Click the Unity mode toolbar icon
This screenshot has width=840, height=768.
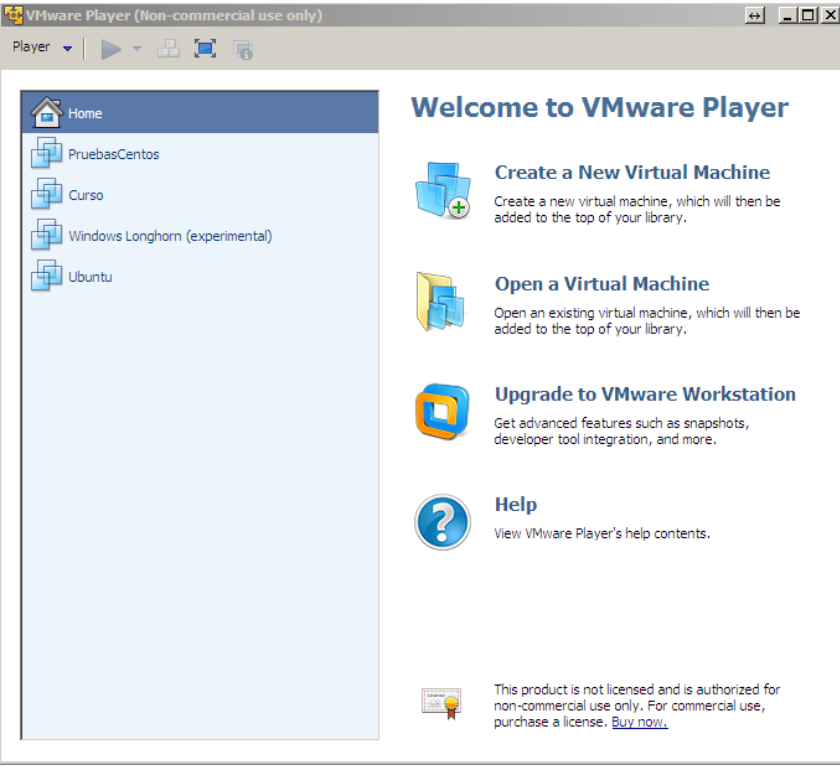click(243, 50)
